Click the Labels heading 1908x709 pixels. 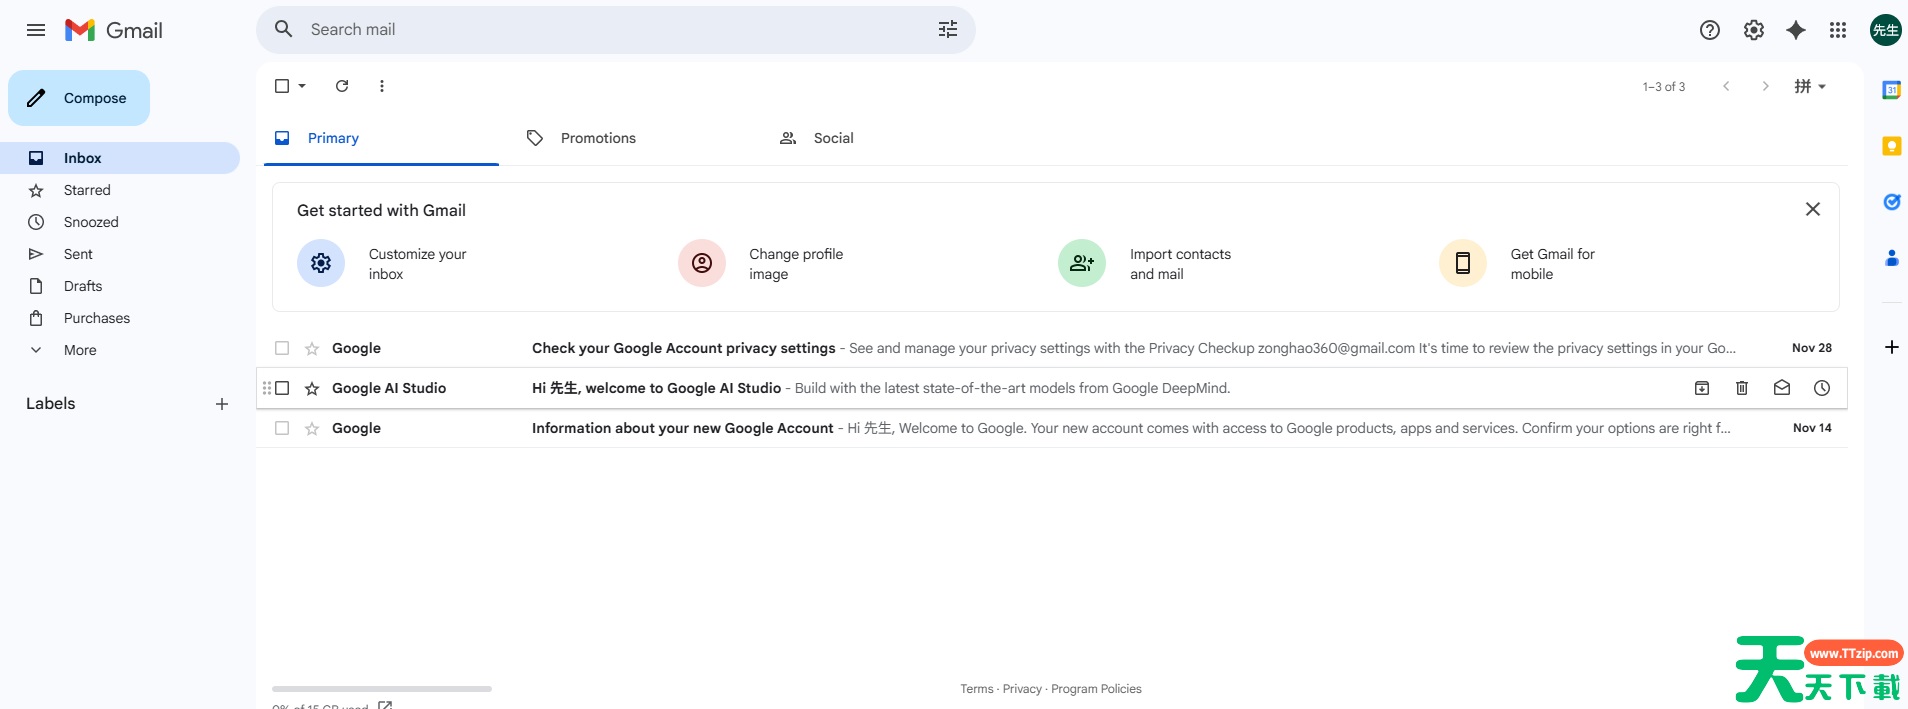tap(51, 404)
